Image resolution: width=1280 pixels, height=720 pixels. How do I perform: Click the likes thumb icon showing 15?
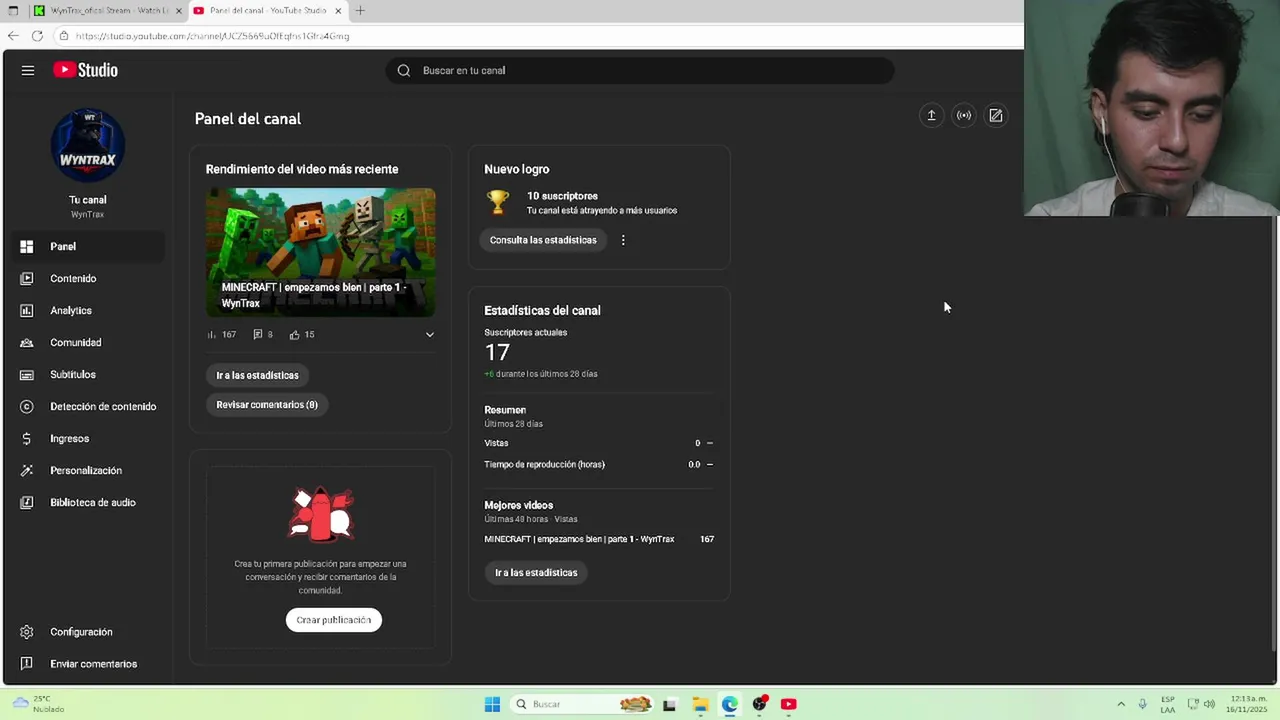coord(295,335)
